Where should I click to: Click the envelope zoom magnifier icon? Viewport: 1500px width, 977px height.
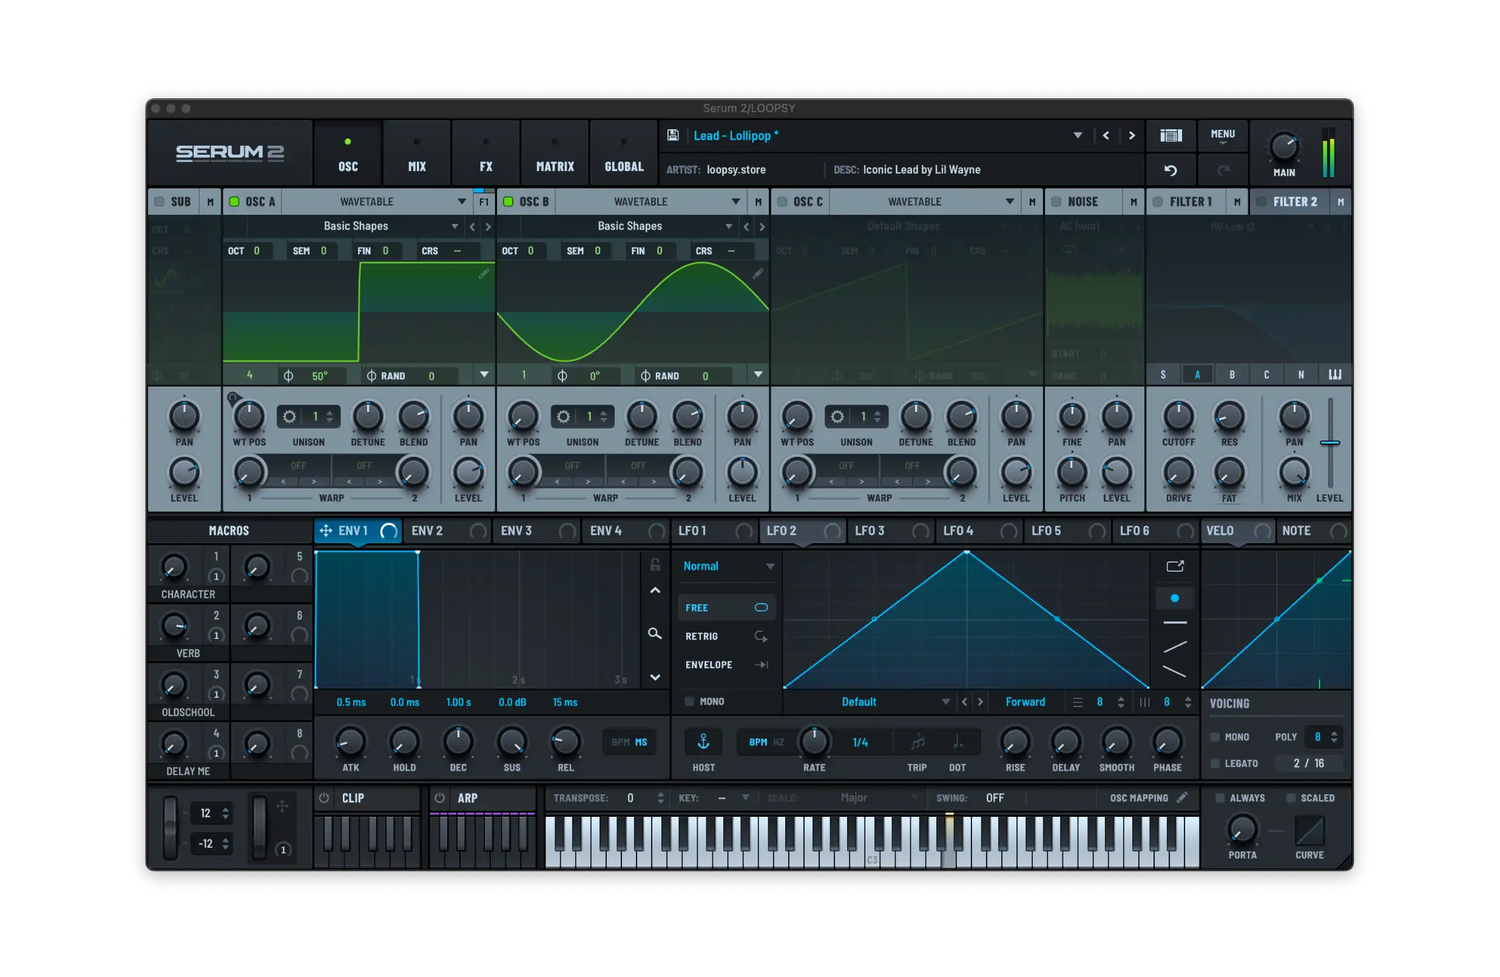point(655,633)
